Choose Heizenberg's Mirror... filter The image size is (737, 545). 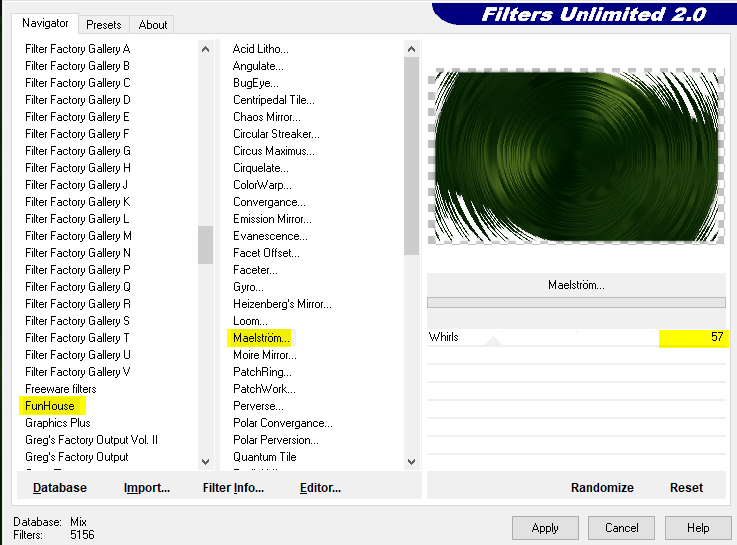pos(282,304)
